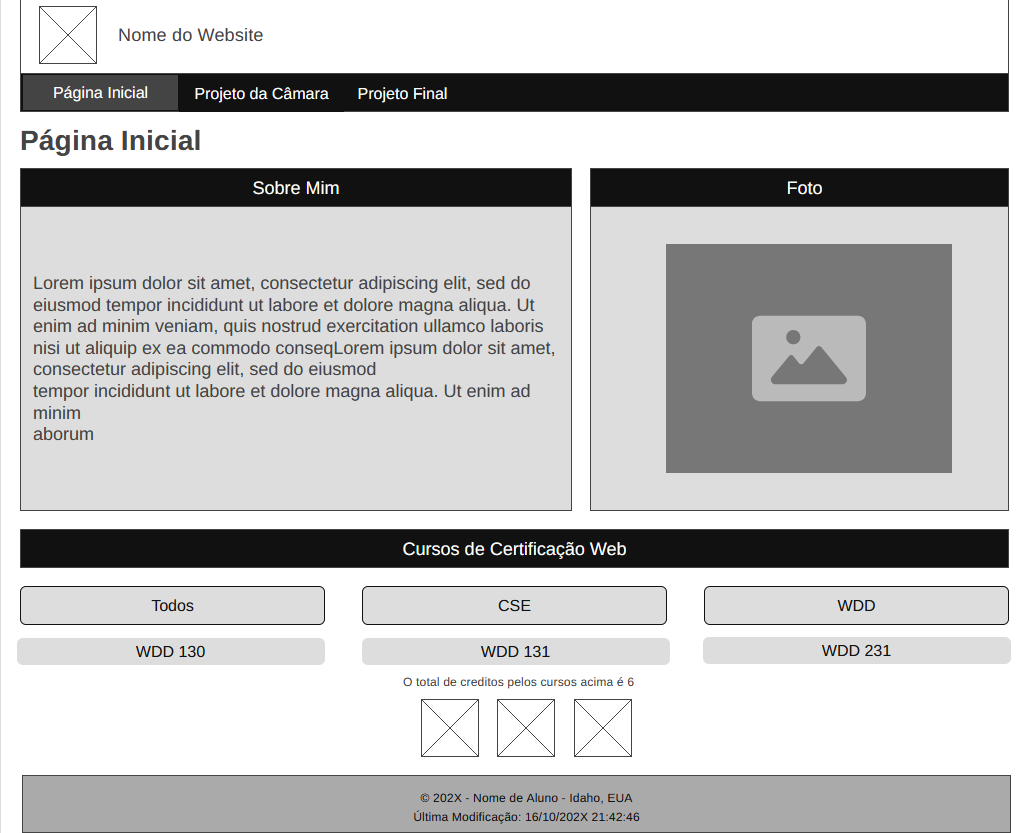This screenshot has width=1022, height=833.
Task: Click the Lorem ipsum paragraph in Sobre Mim
Action: click(295, 358)
